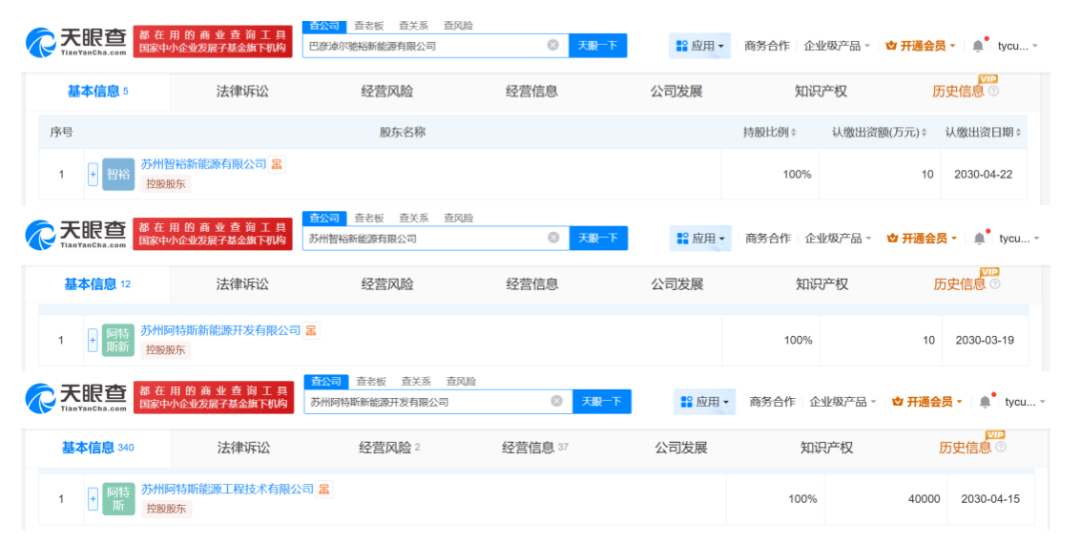Expand the 苏州阿特斯新能源开发有限公司 shareholder row with plus
Image resolution: width=1080 pixels, height=544 pixels.
click(x=92, y=340)
